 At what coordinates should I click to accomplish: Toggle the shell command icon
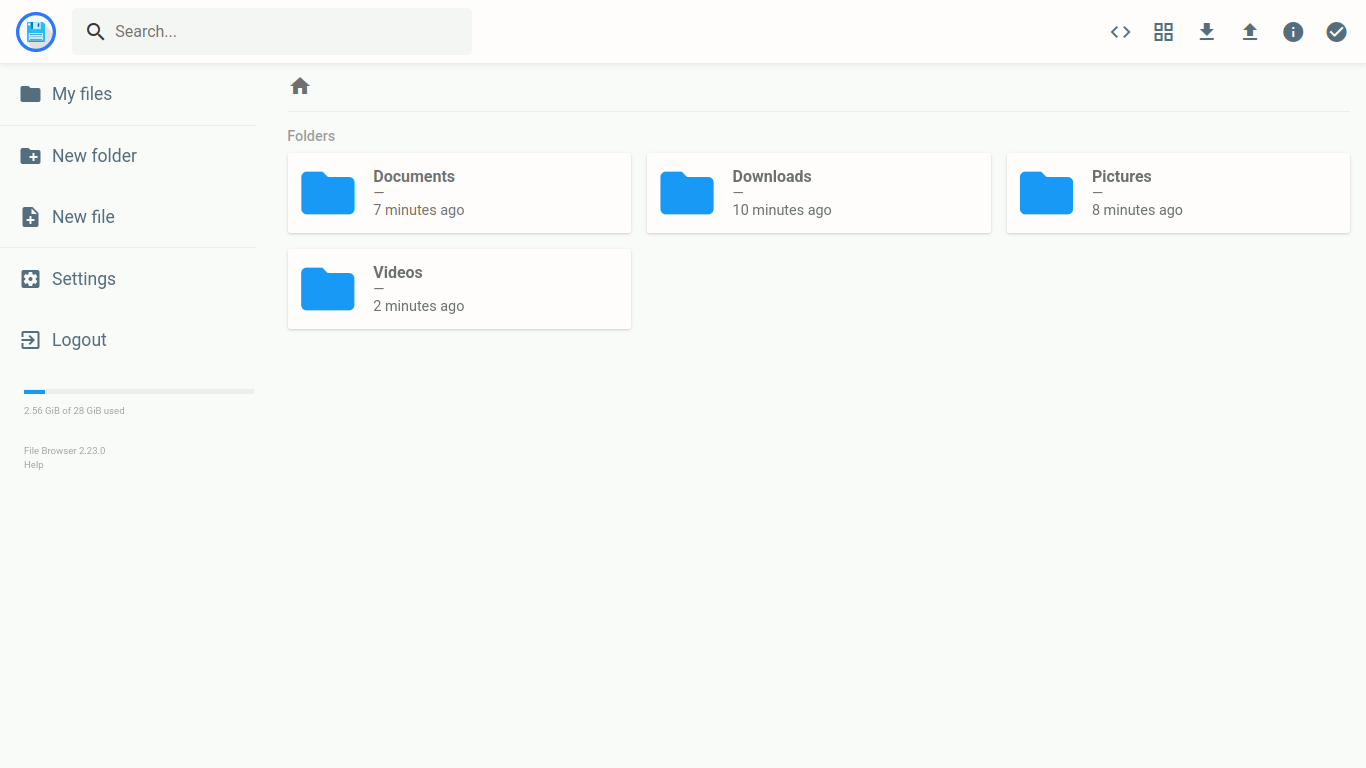point(1120,32)
